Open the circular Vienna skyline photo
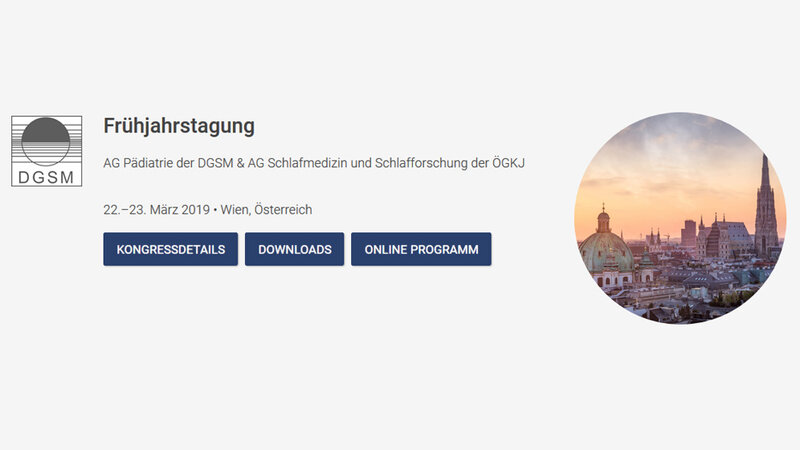Viewport: 800px width, 450px height. point(679,217)
